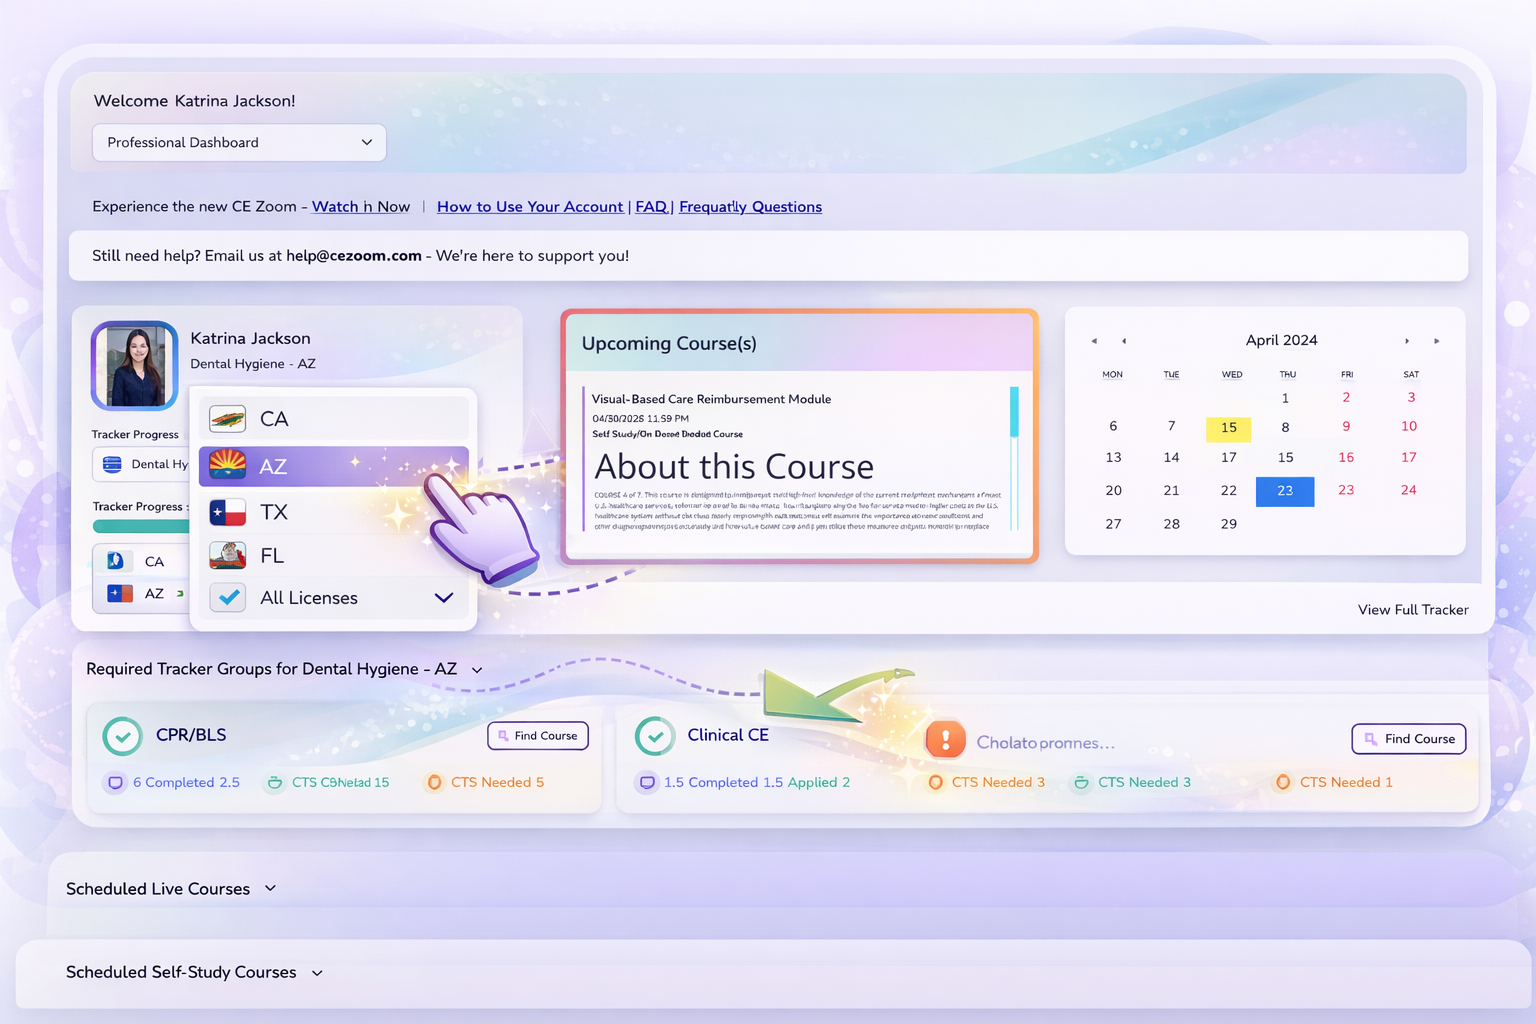
Task: Select the blue highlighted date 23
Action: (x=1285, y=491)
